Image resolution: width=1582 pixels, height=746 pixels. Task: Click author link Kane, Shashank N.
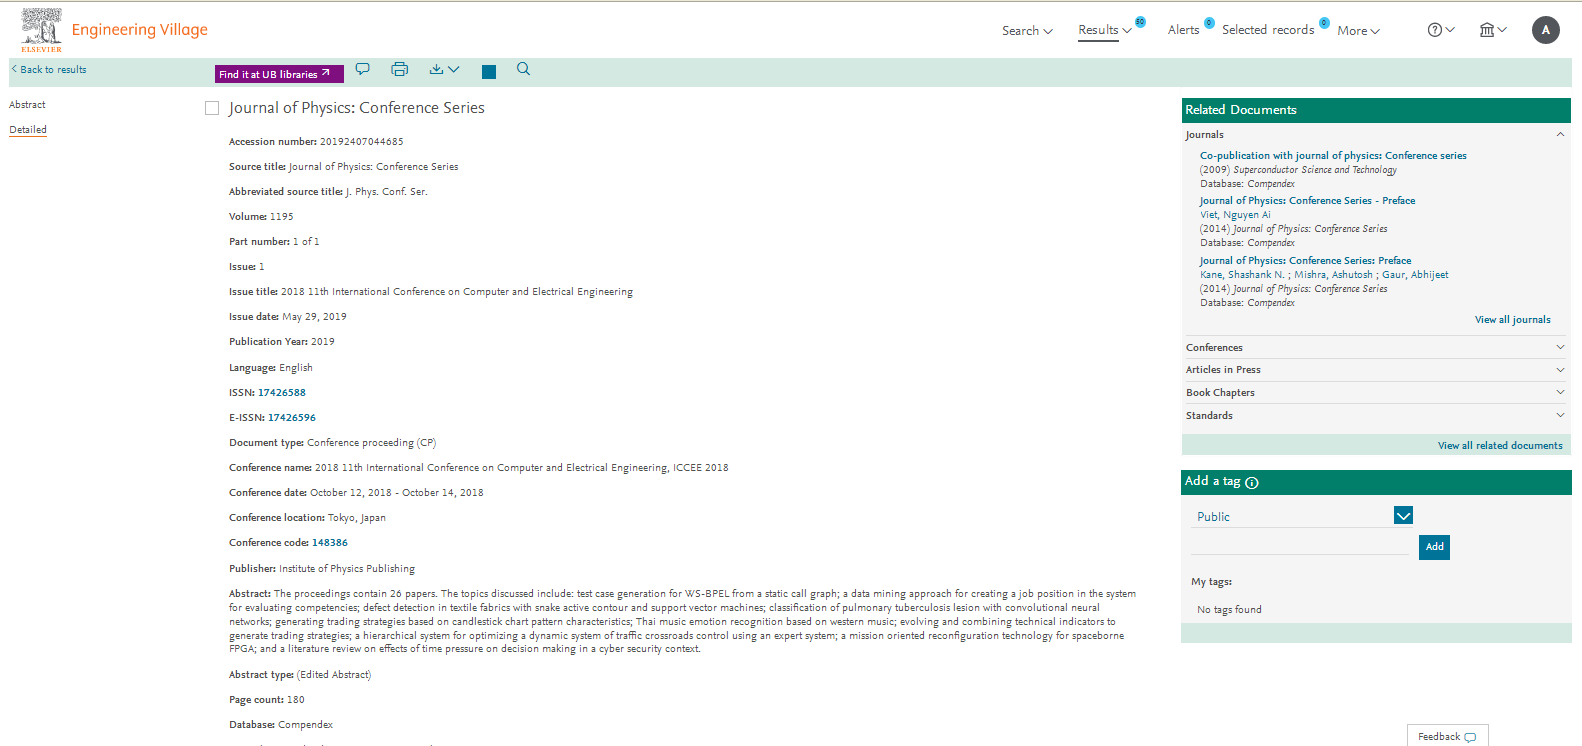(1243, 275)
